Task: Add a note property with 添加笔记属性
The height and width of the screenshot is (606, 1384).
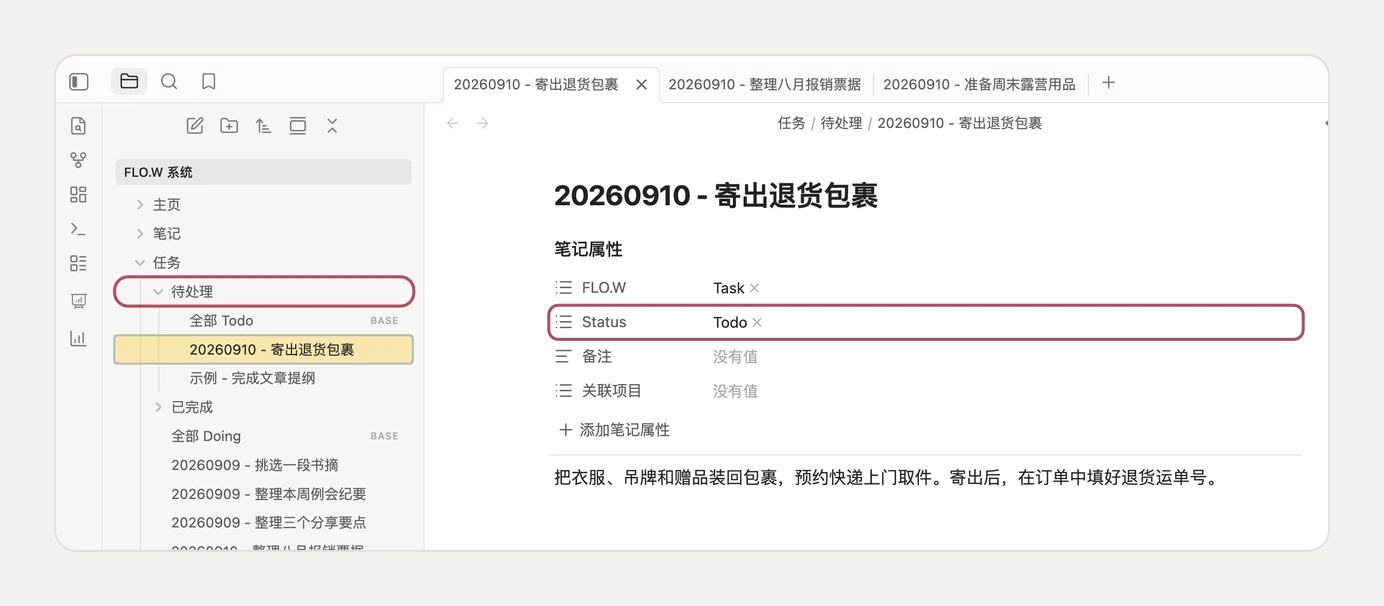Action: pos(614,430)
